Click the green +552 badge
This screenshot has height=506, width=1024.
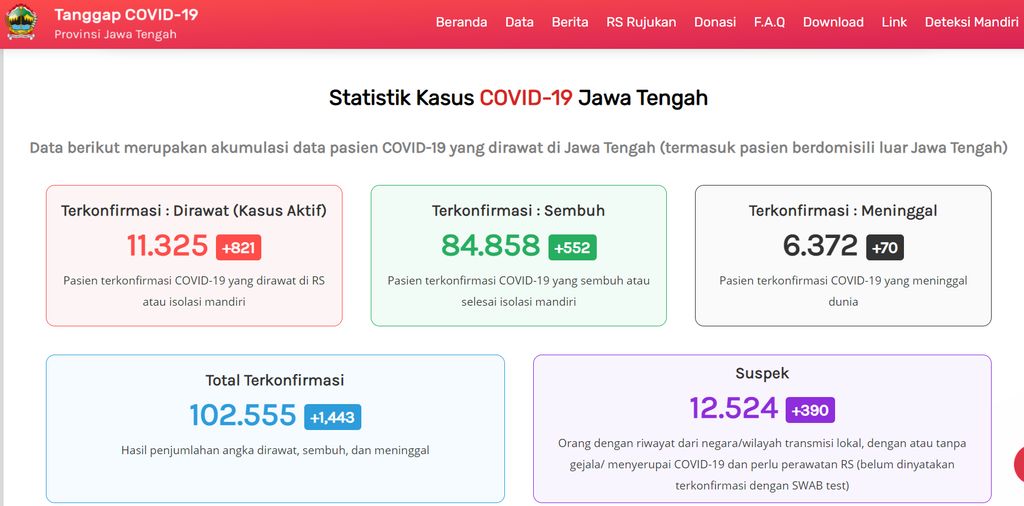572,247
